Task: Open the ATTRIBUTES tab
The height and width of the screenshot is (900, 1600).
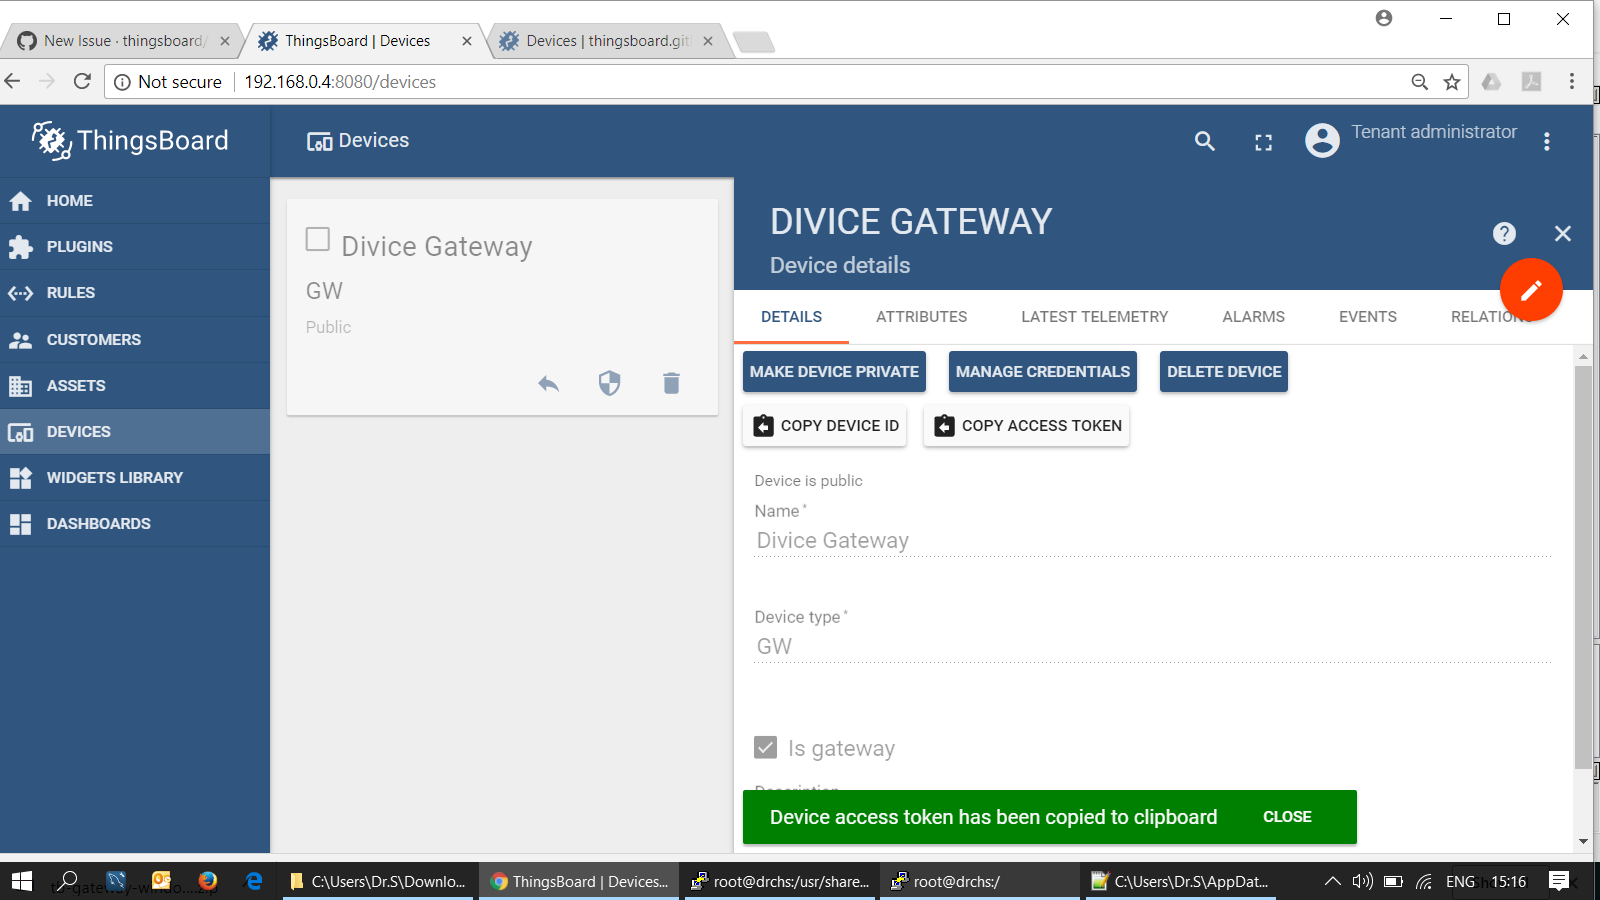Action: [920, 316]
